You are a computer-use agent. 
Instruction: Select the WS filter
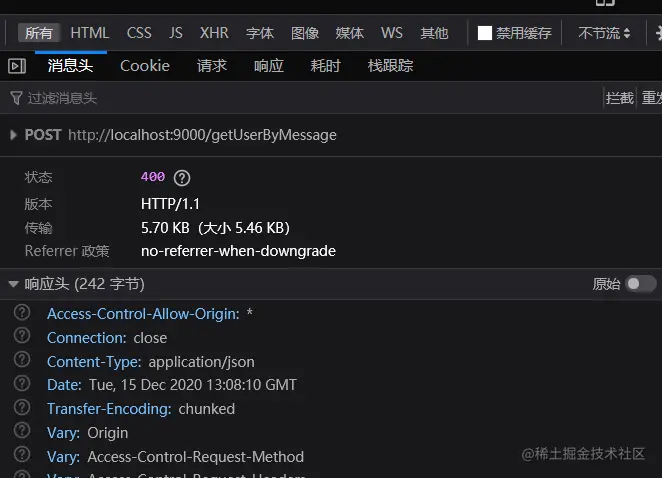pyautogui.click(x=392, y=33)
